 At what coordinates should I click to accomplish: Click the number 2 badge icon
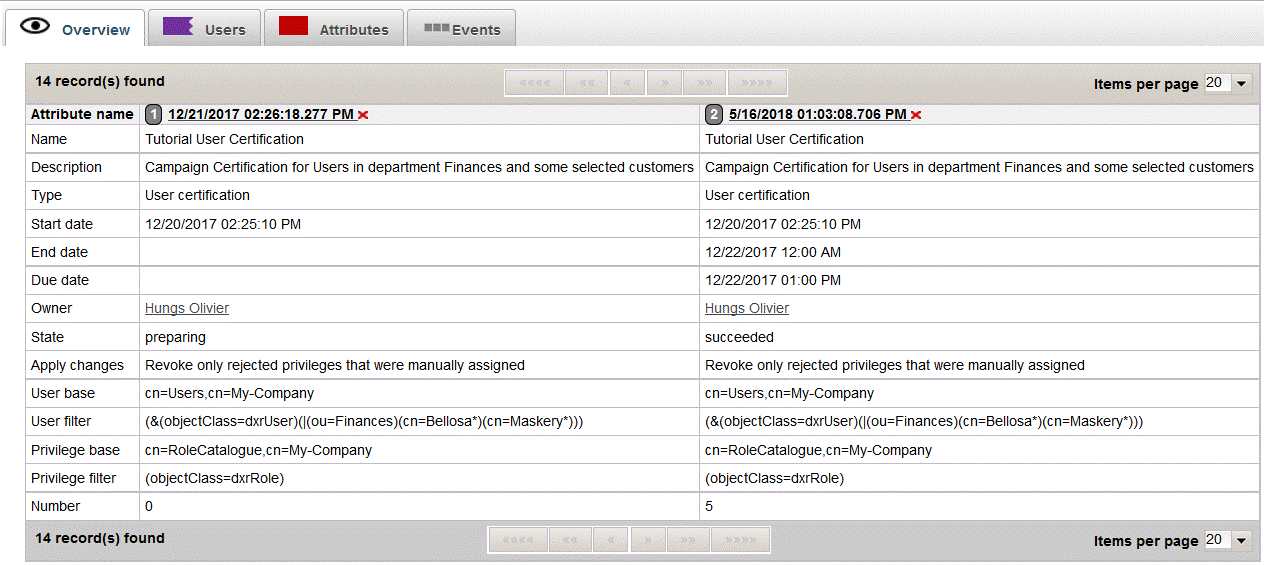tap(714, 114)
